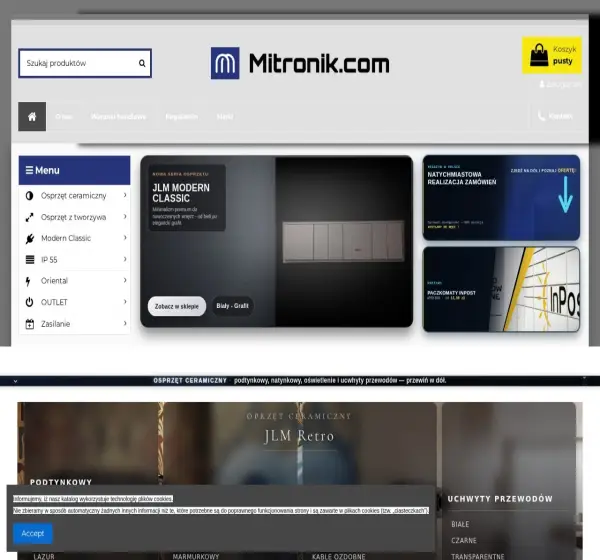
Task: Open Kontakt navigation item
Action: [x=555, y=116]
